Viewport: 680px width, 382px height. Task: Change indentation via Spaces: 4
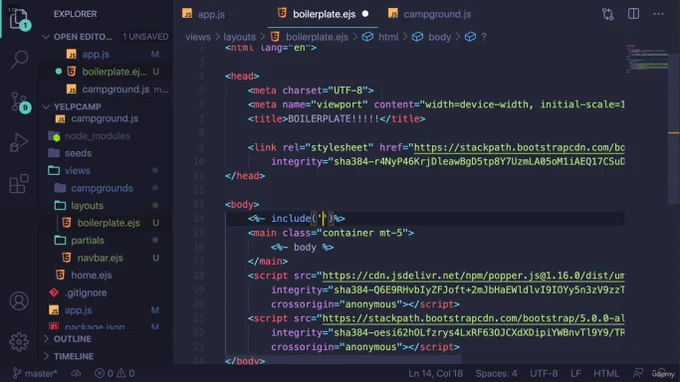tap(496, 373)
